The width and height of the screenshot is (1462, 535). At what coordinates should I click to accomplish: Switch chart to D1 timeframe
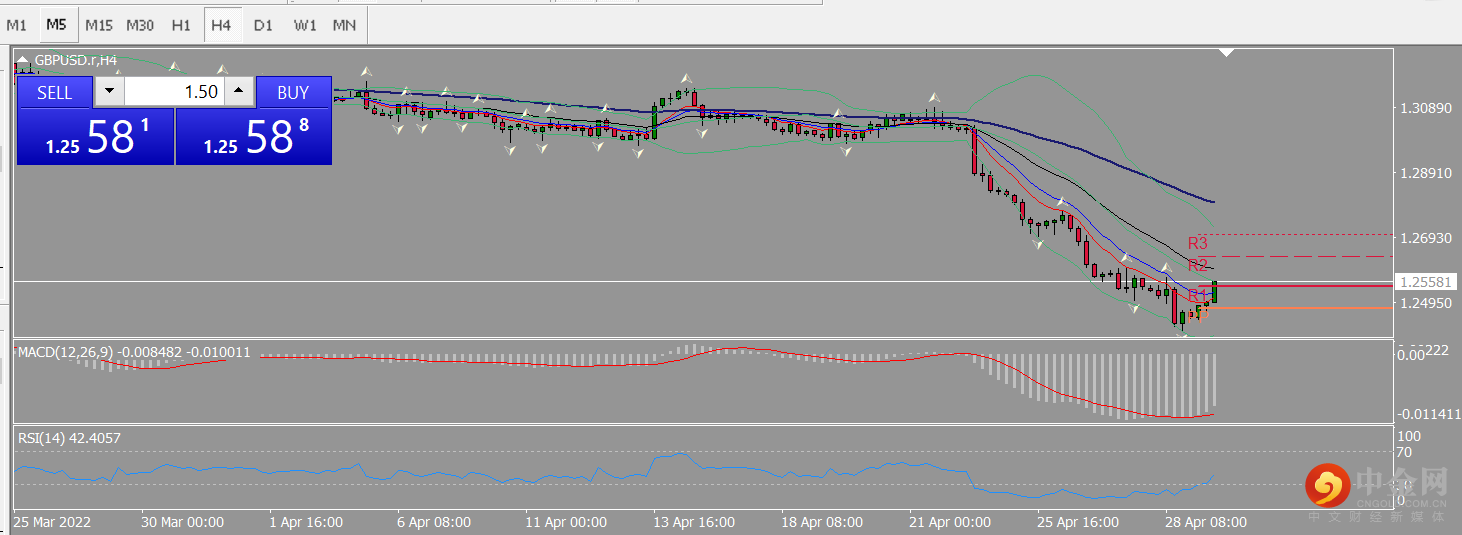[x=263, y=24]
